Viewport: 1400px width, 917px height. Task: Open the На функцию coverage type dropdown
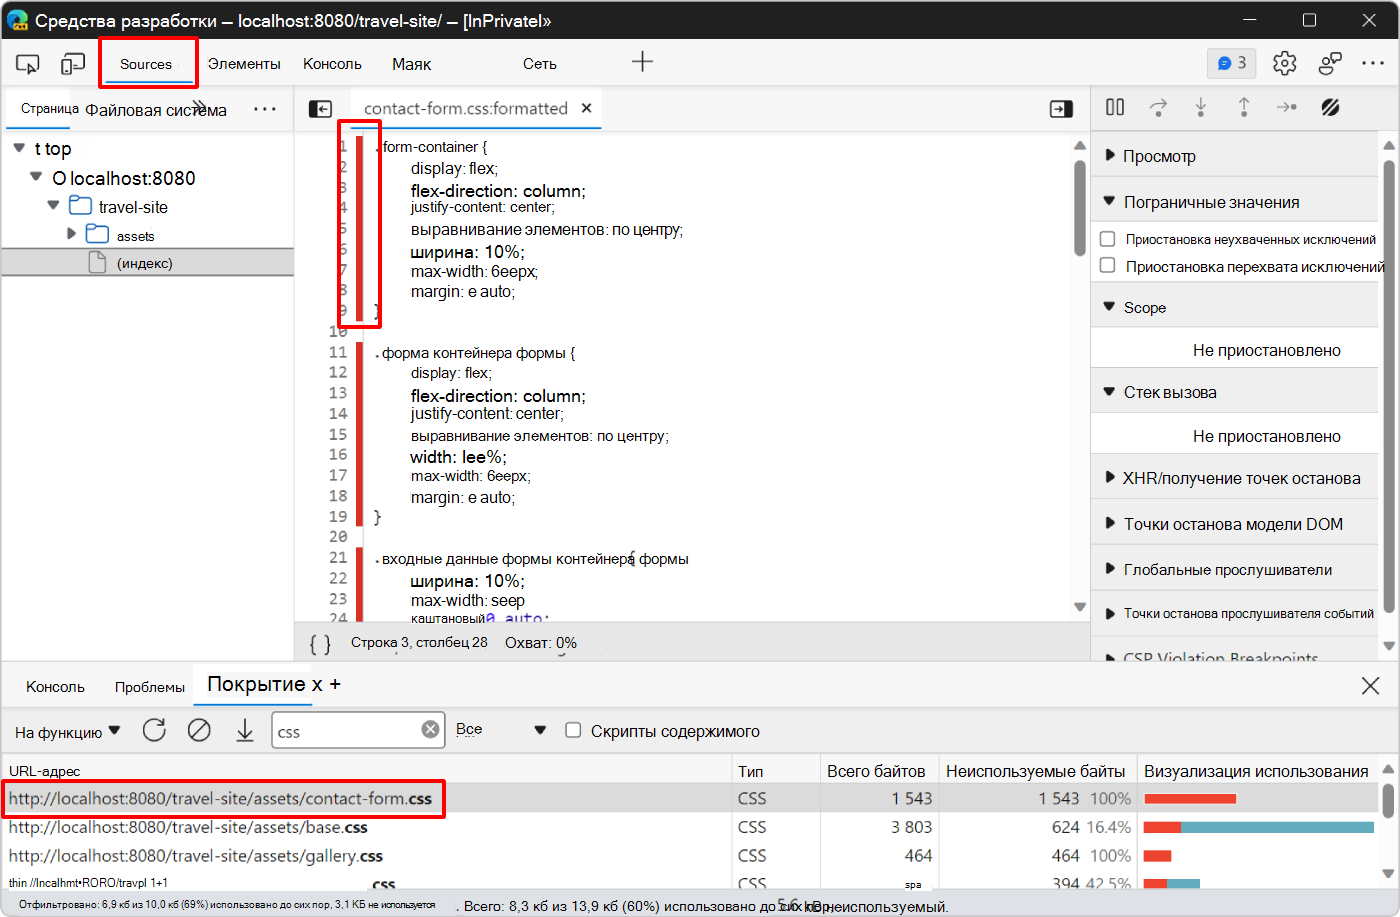click(67, 732)
